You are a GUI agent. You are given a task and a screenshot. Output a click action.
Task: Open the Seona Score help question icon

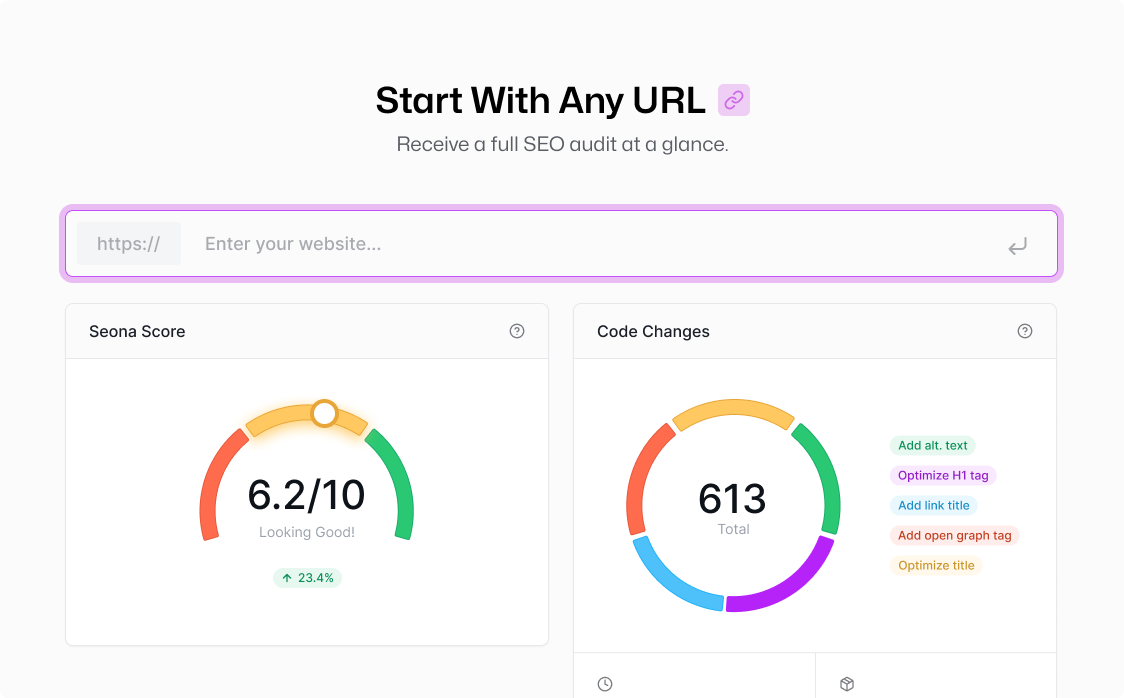[x=517, y=331]
